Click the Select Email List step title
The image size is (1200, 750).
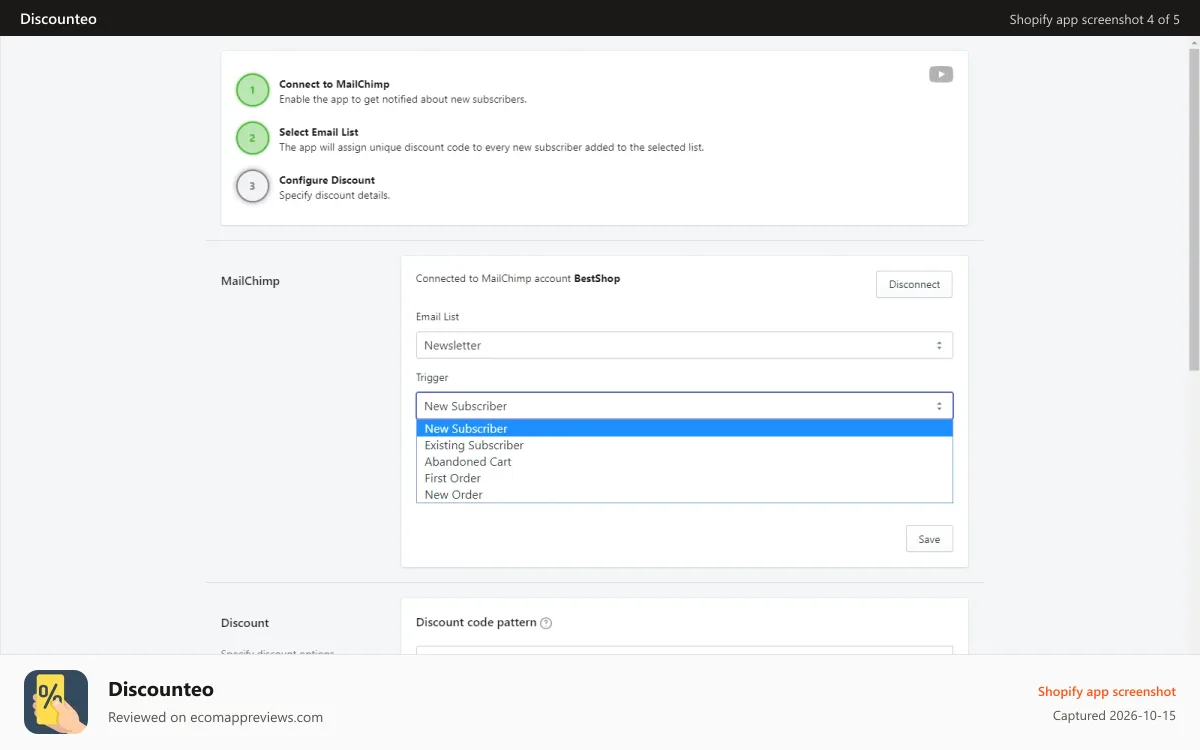[318, 132]
